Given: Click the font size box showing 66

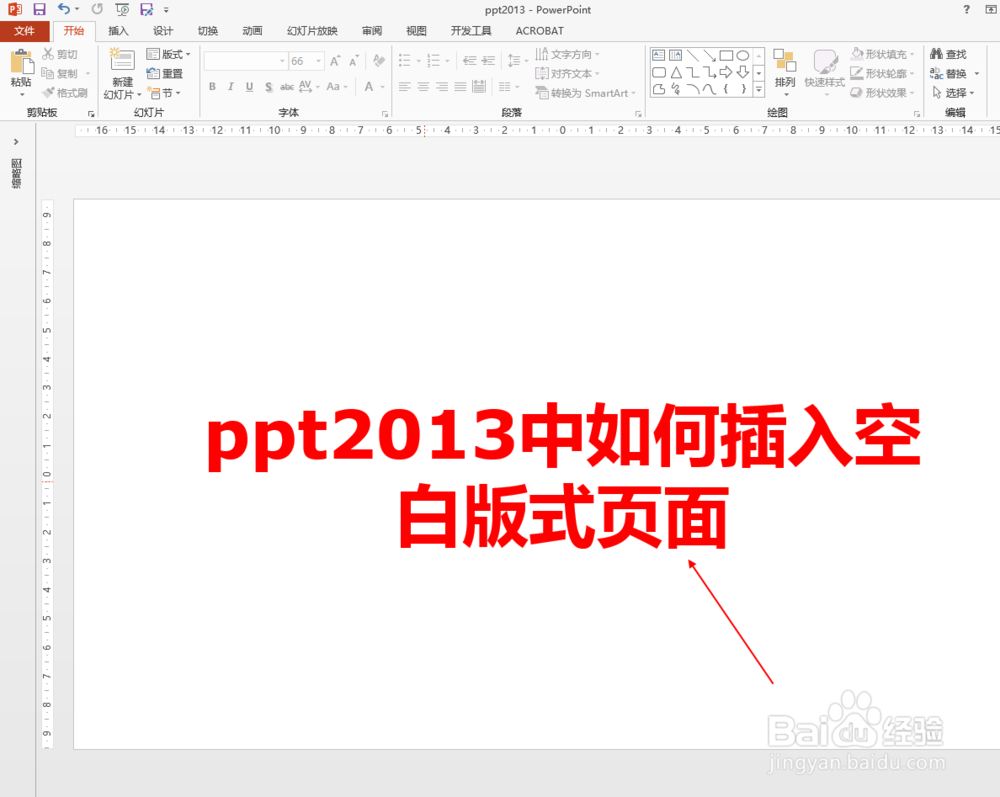Looking at the screenshot, I should (x=306, y=61).
